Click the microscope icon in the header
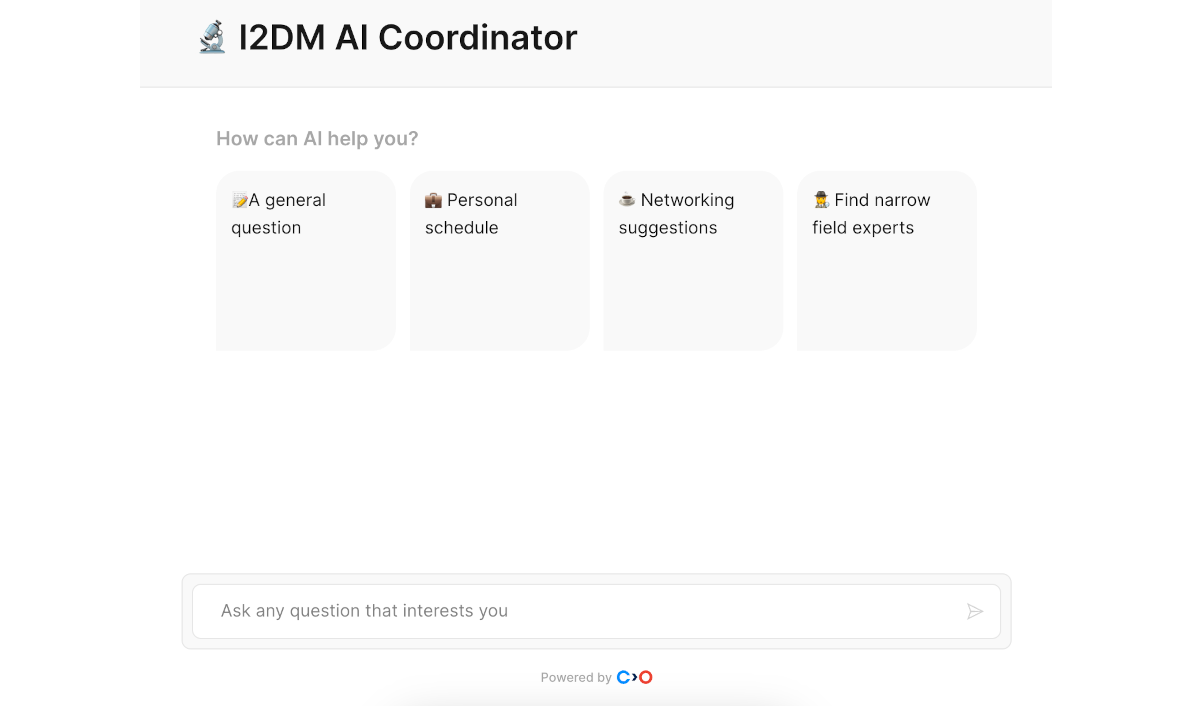This screenshot has height=706, width=1192. 211,37
